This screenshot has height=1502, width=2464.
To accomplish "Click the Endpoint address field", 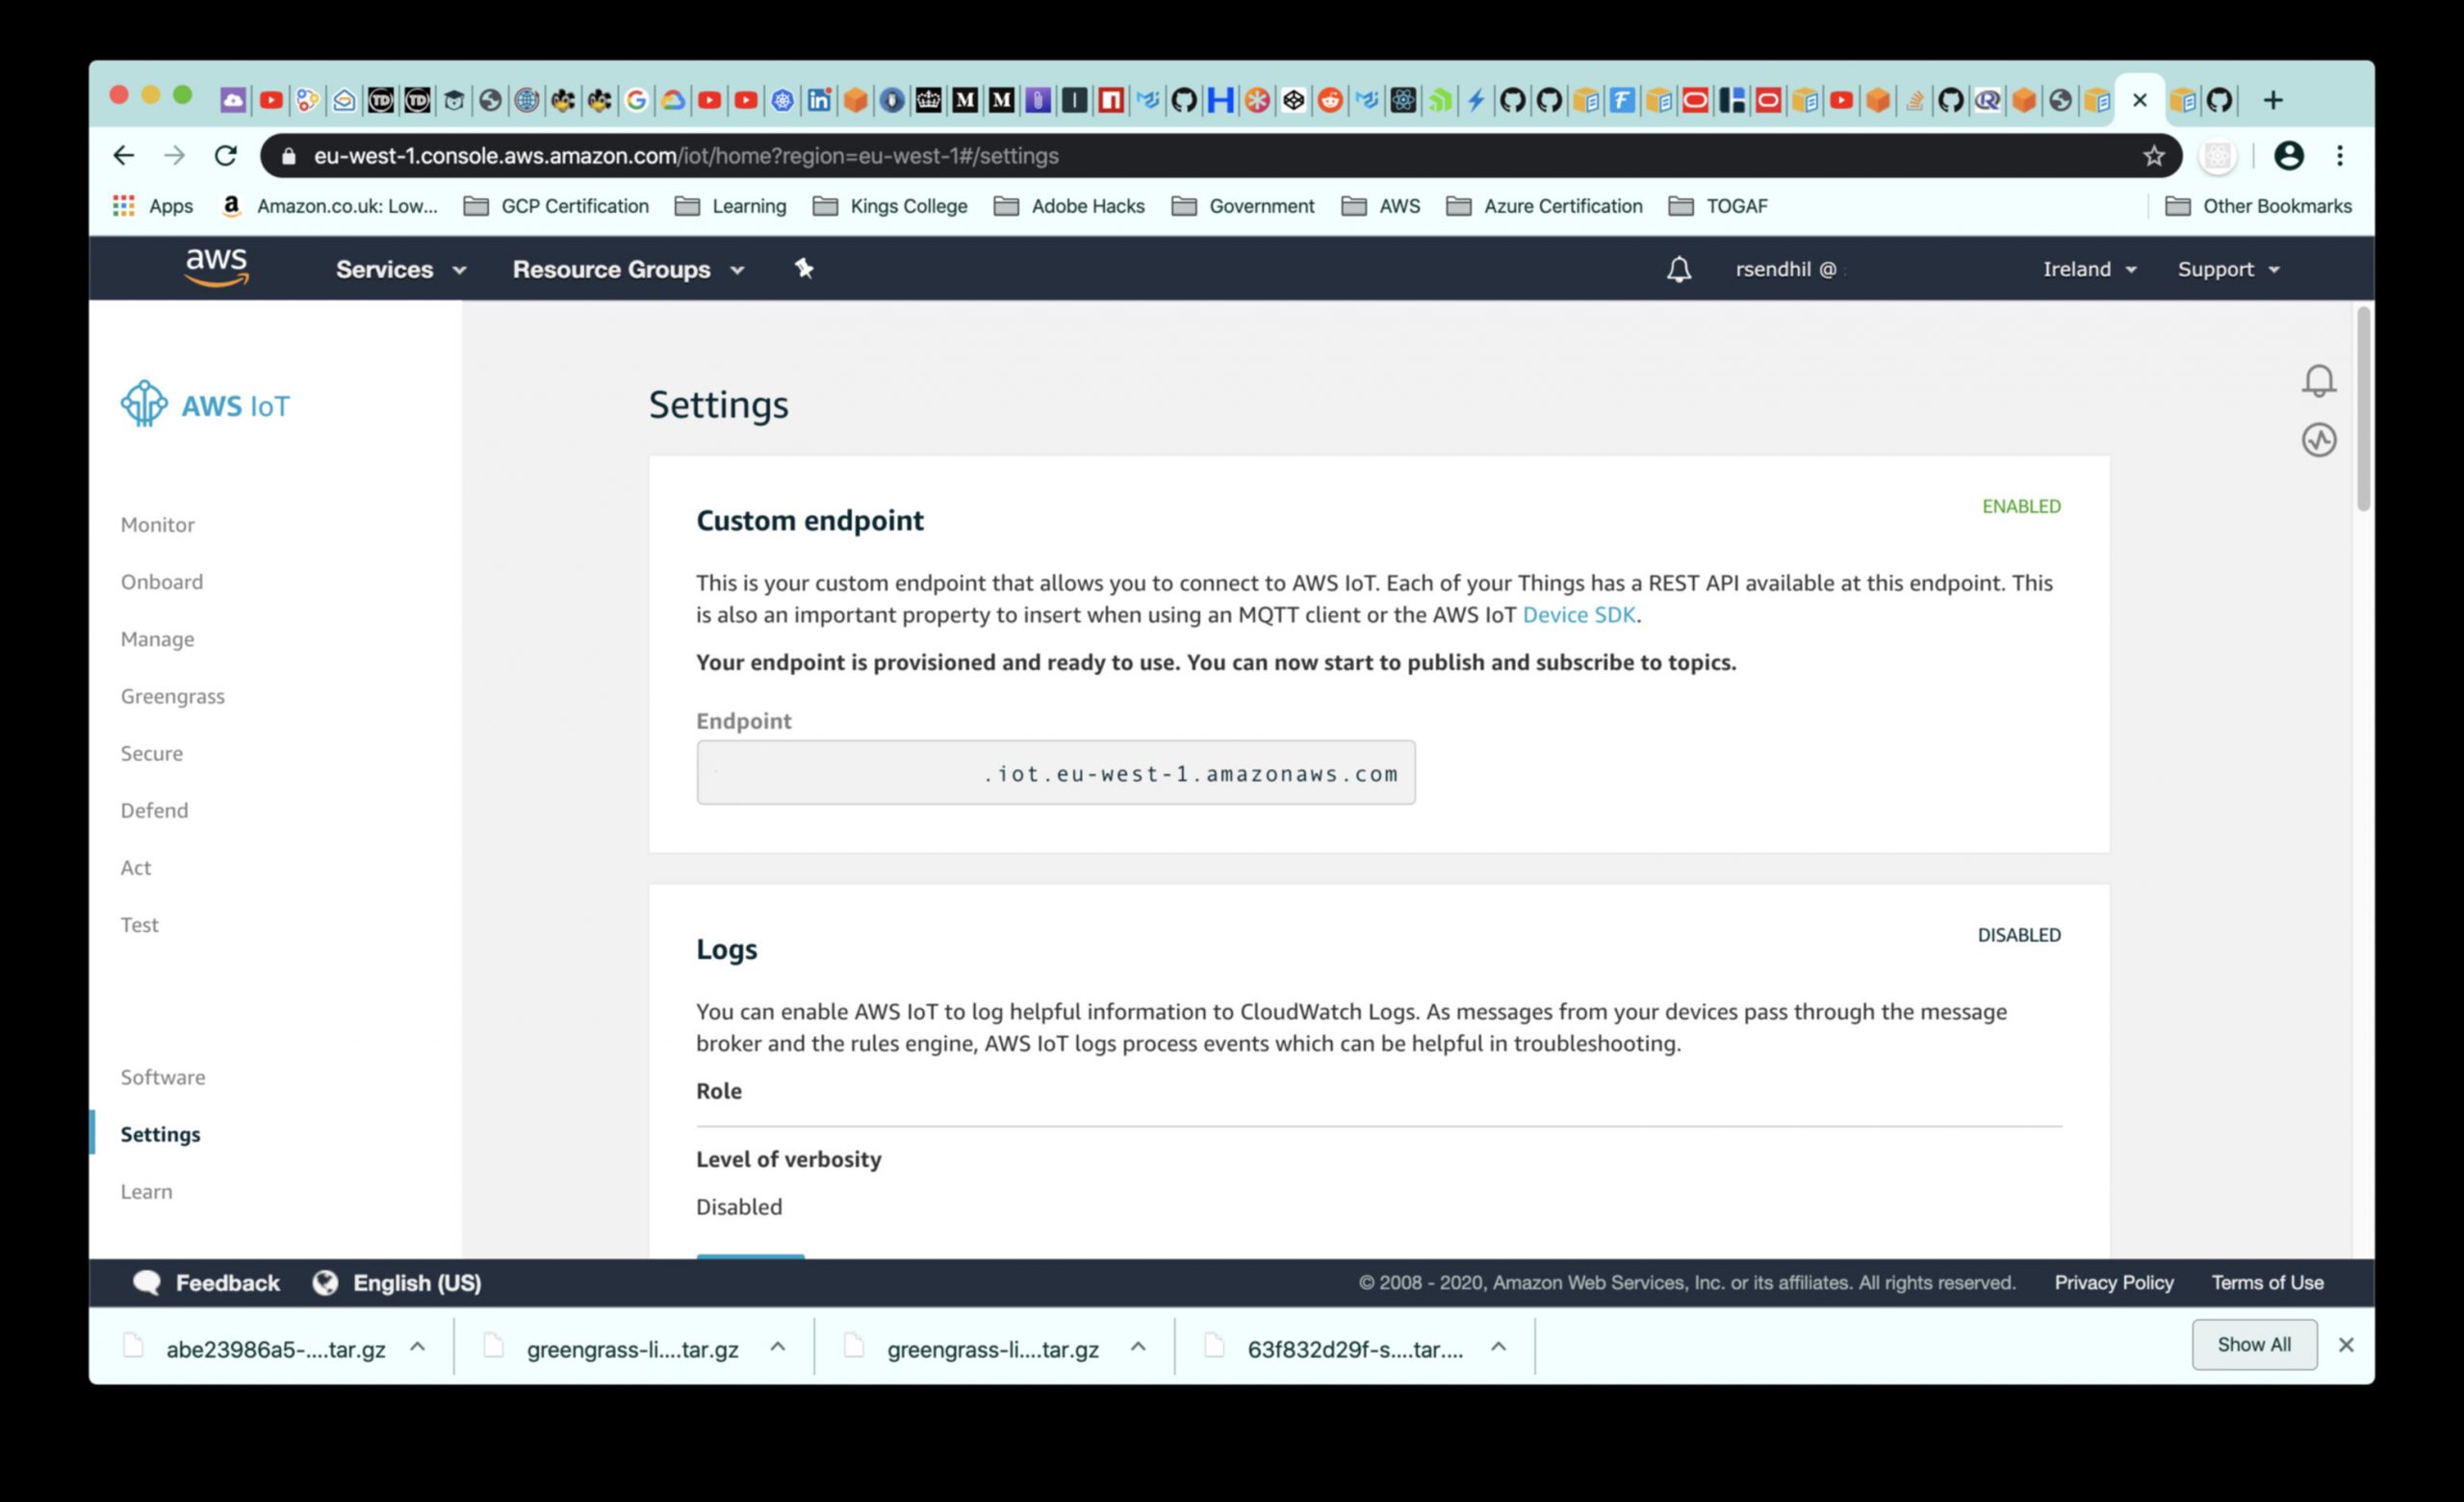I will 1055,773.
